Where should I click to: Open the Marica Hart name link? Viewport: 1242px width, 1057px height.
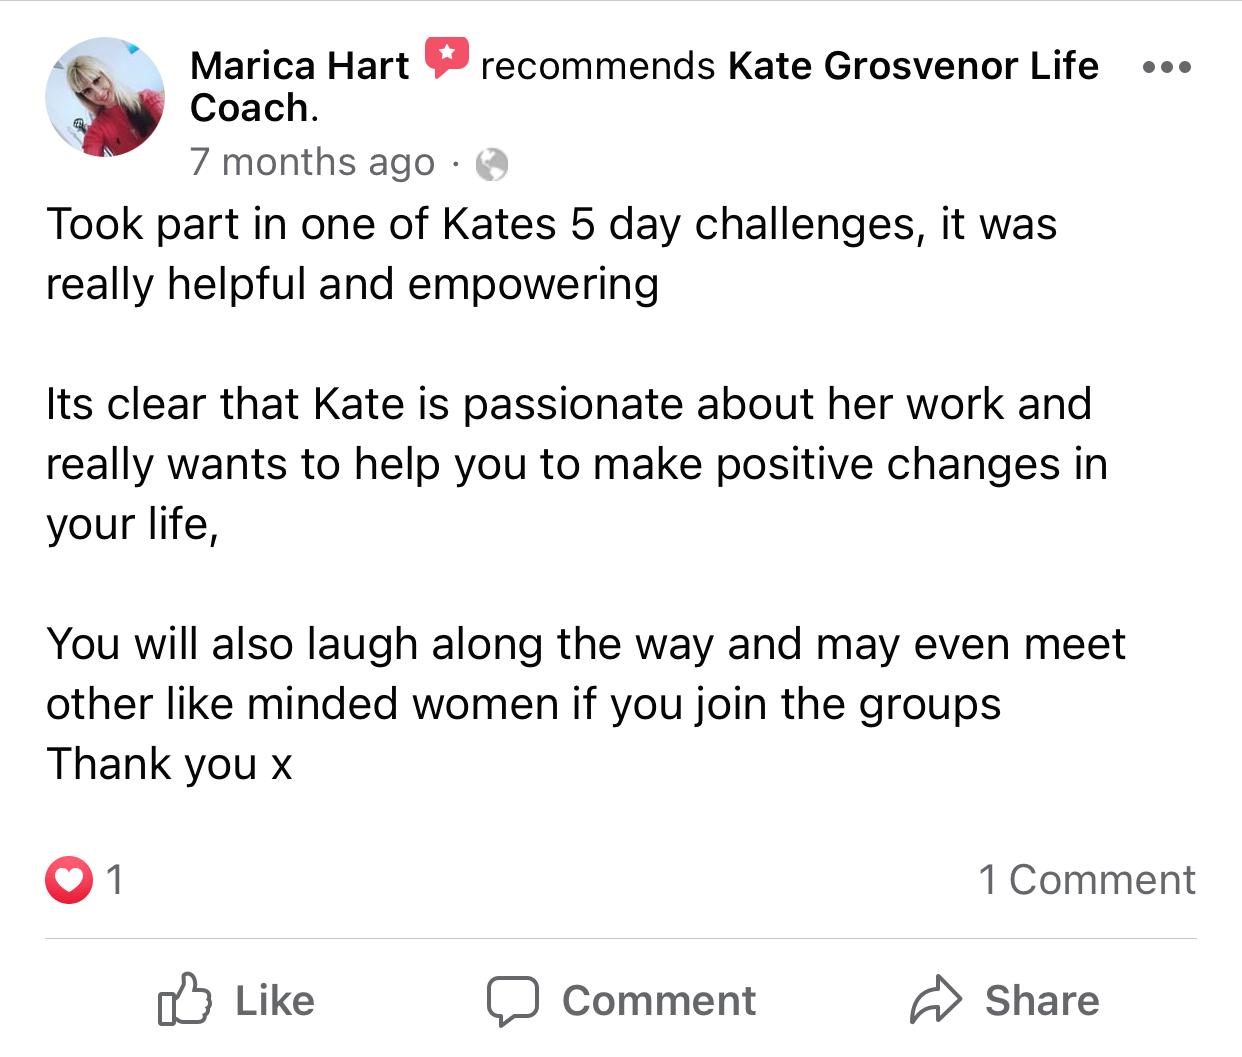tap(299, 66)
